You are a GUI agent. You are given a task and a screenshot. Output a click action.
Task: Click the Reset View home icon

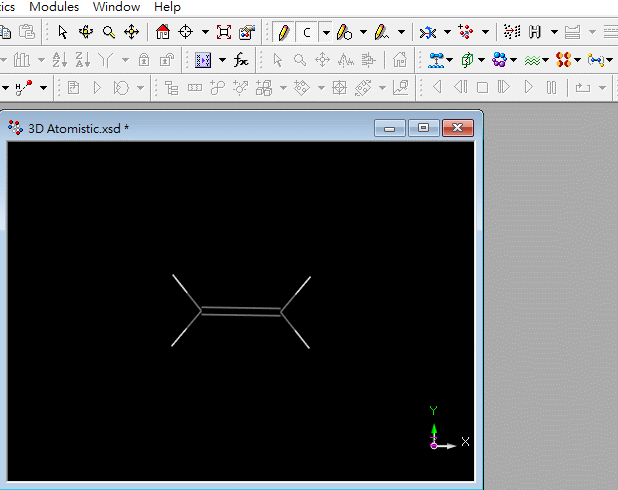pyautogui.click(x=163, y=32)
